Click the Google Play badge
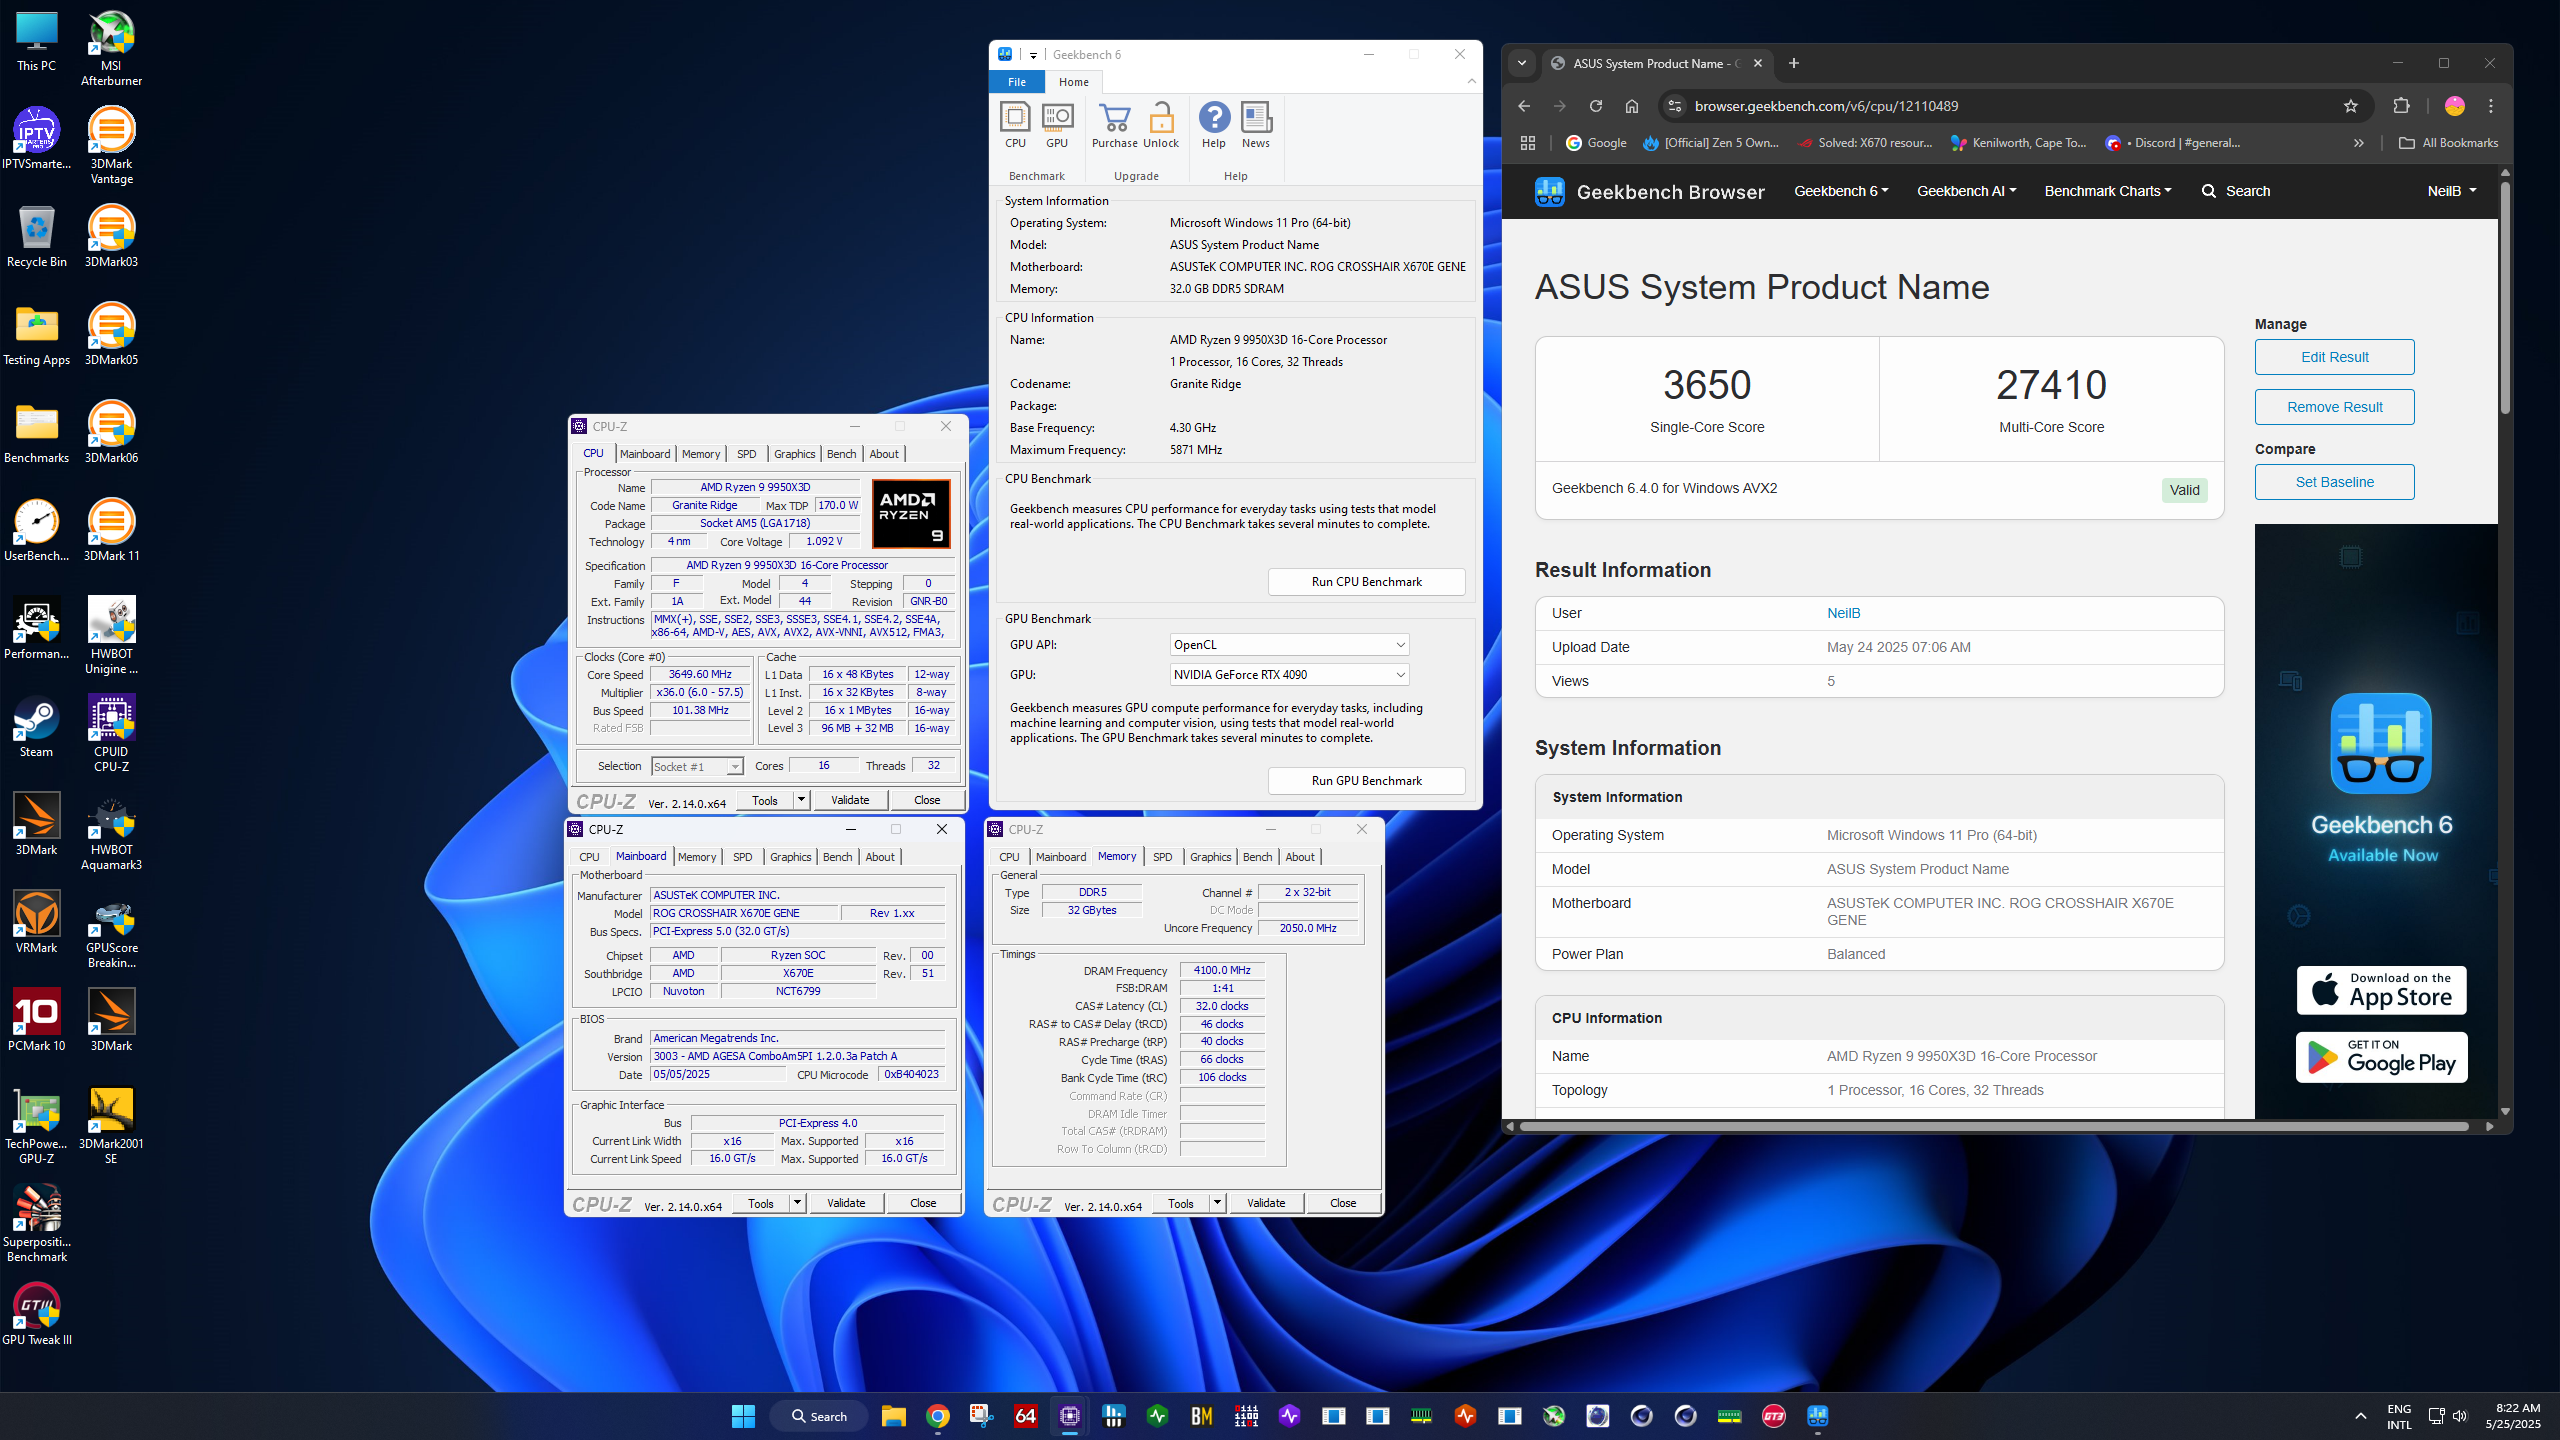The image size is (2560, 1440). [2381, 1058]
